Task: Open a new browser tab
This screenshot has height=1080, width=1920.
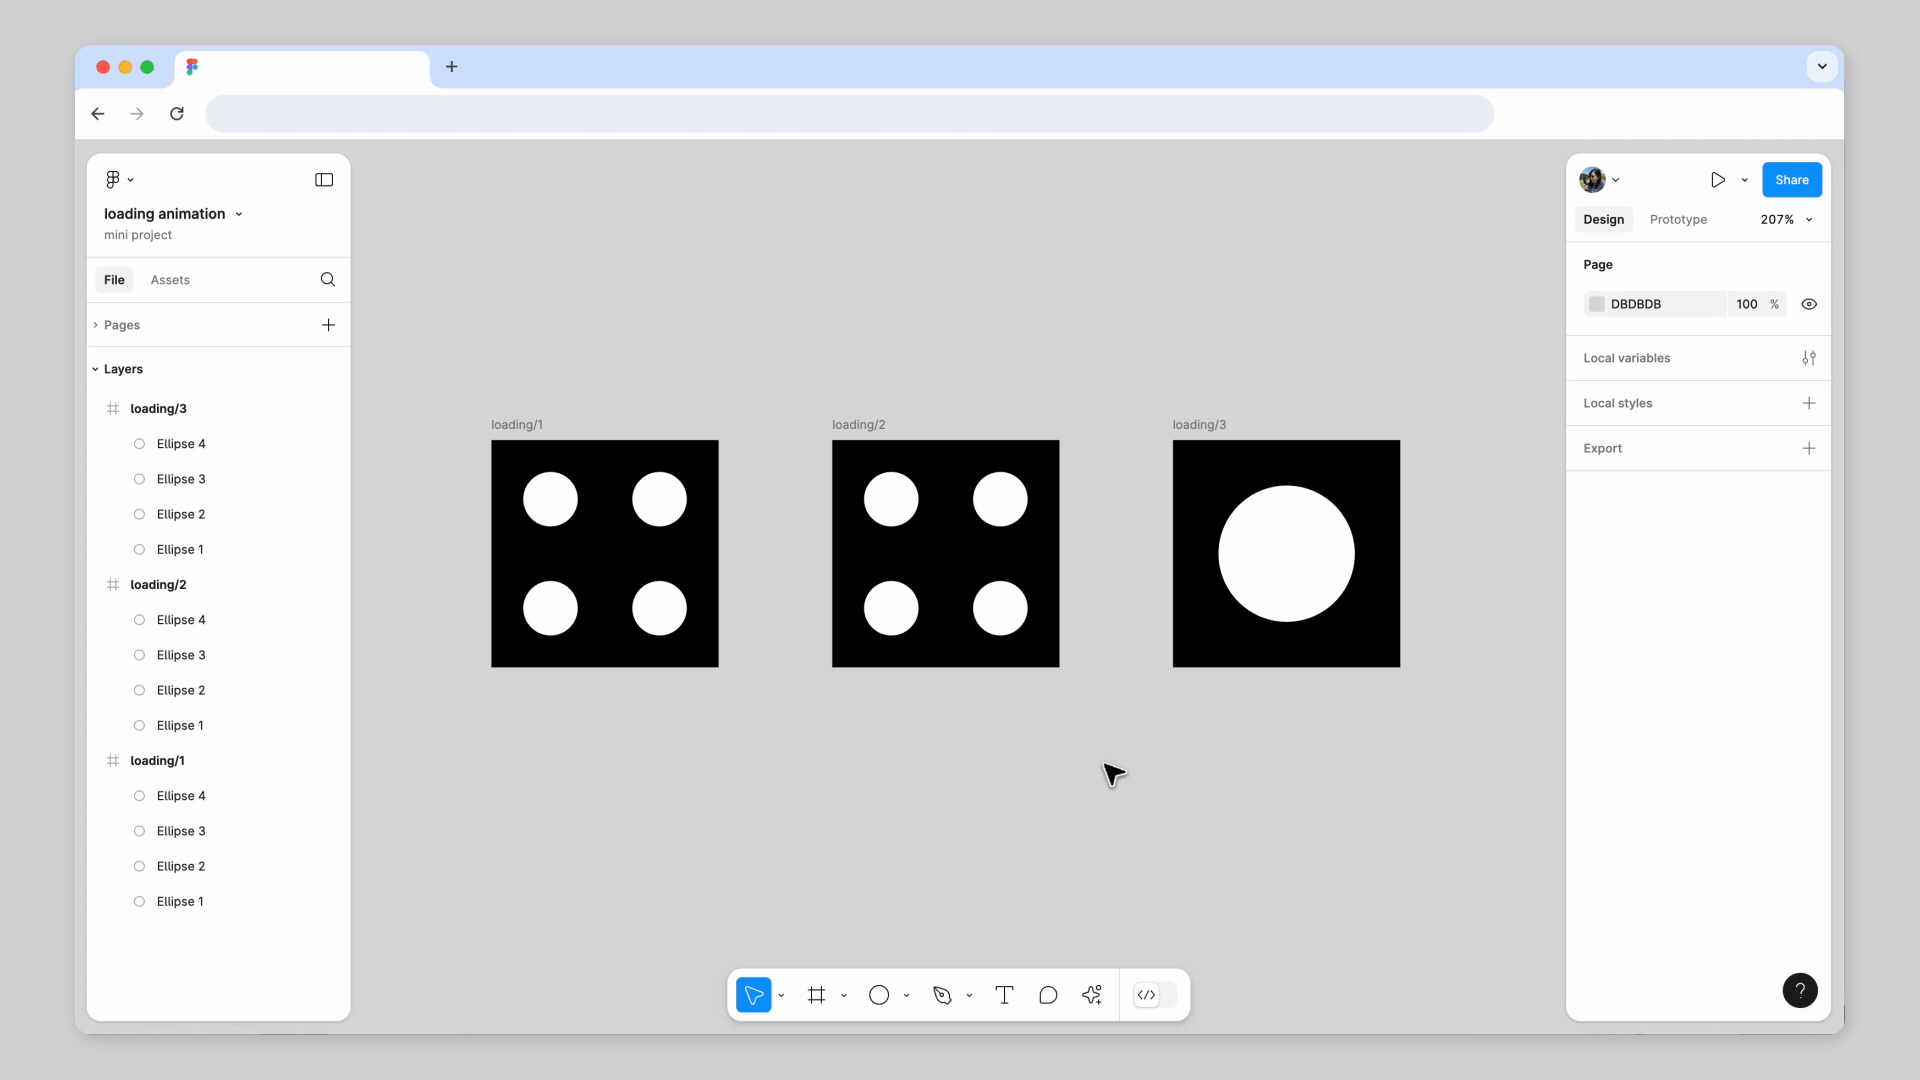Action: [452, 67]
